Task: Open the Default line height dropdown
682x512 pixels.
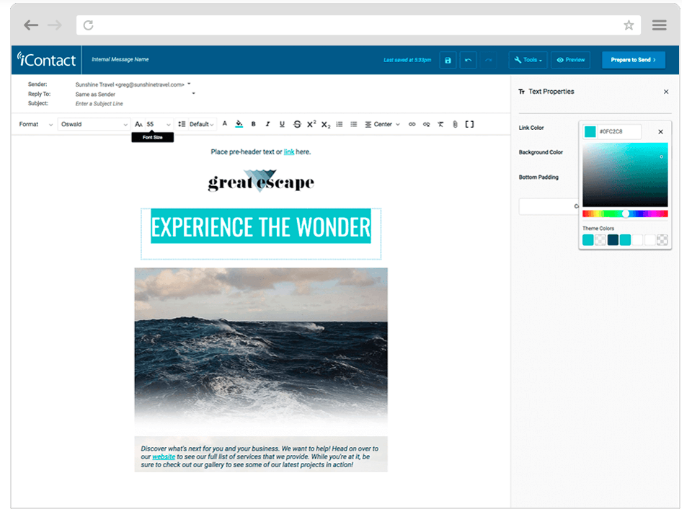Action: coord(201,124)
